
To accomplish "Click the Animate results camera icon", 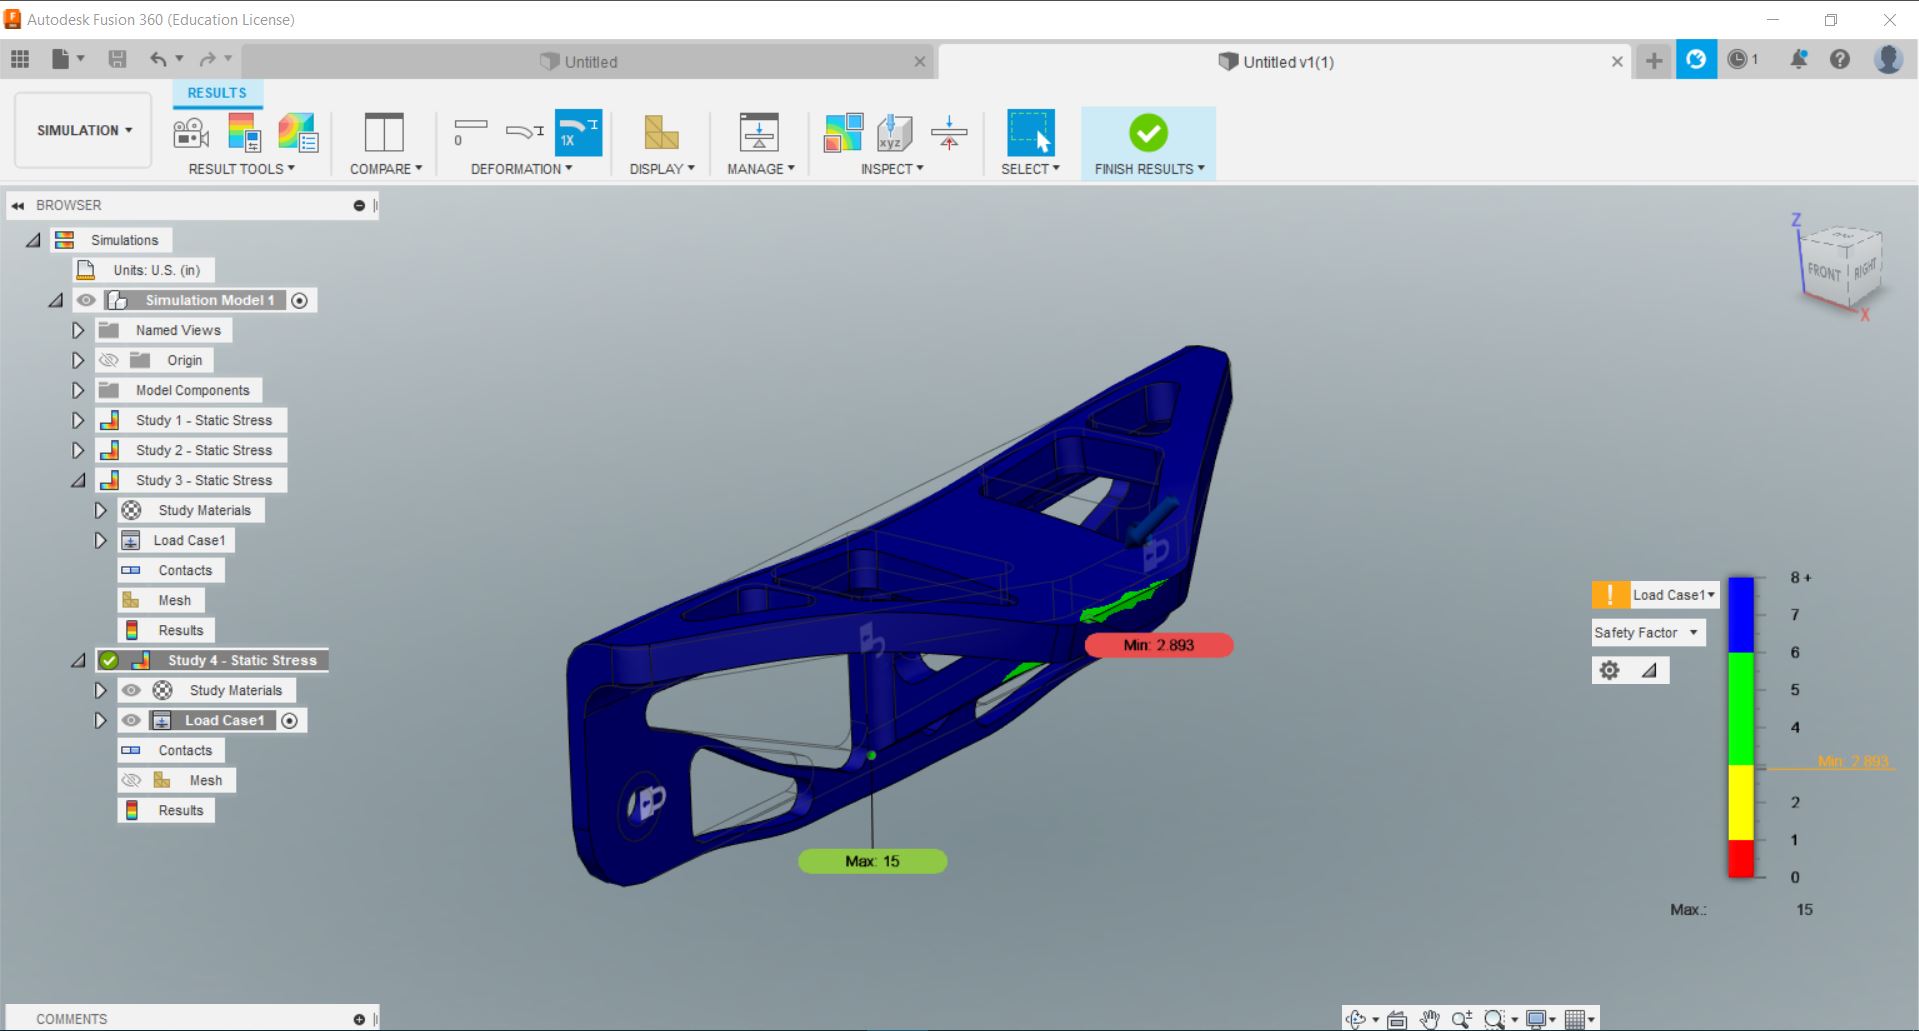I will pyautogui.click(x=190, y=133).
